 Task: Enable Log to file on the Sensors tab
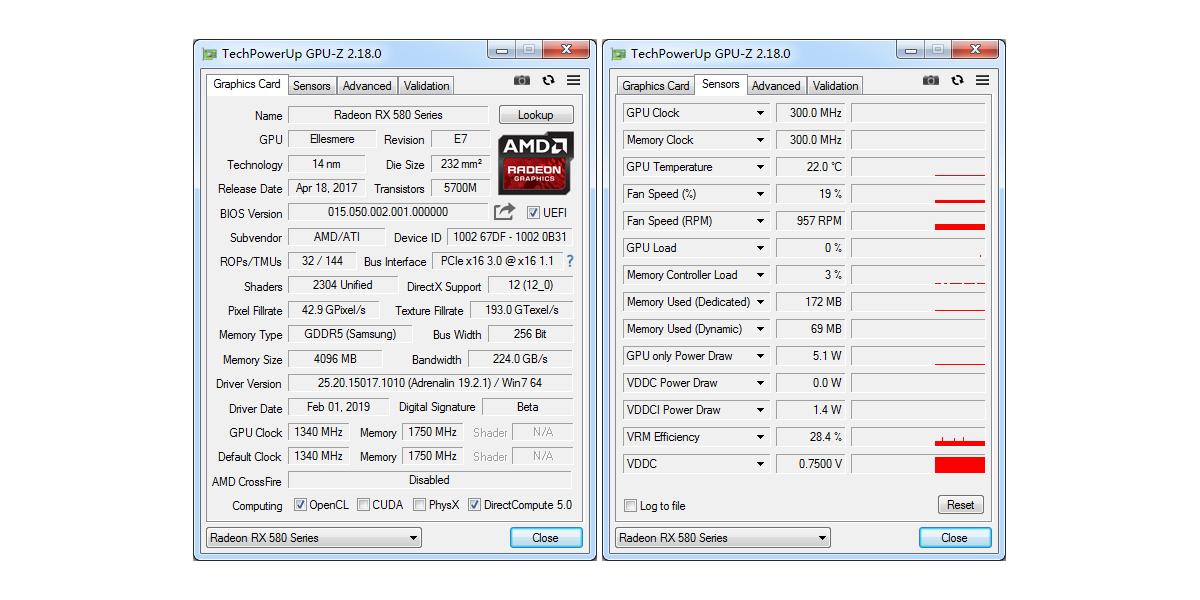coord(631,505)
